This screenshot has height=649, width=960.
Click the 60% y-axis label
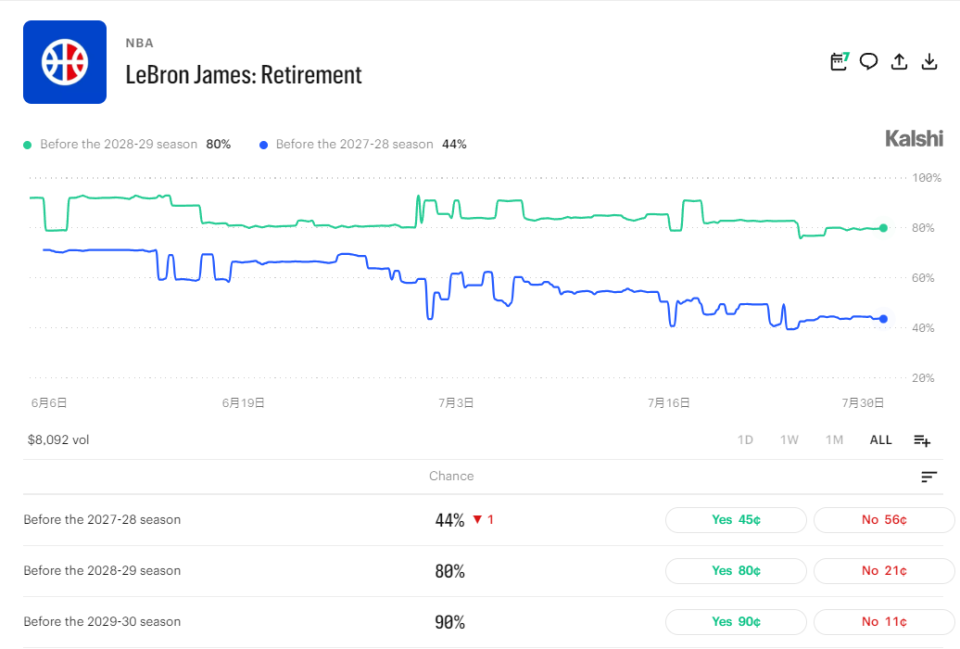click(923, 278)
